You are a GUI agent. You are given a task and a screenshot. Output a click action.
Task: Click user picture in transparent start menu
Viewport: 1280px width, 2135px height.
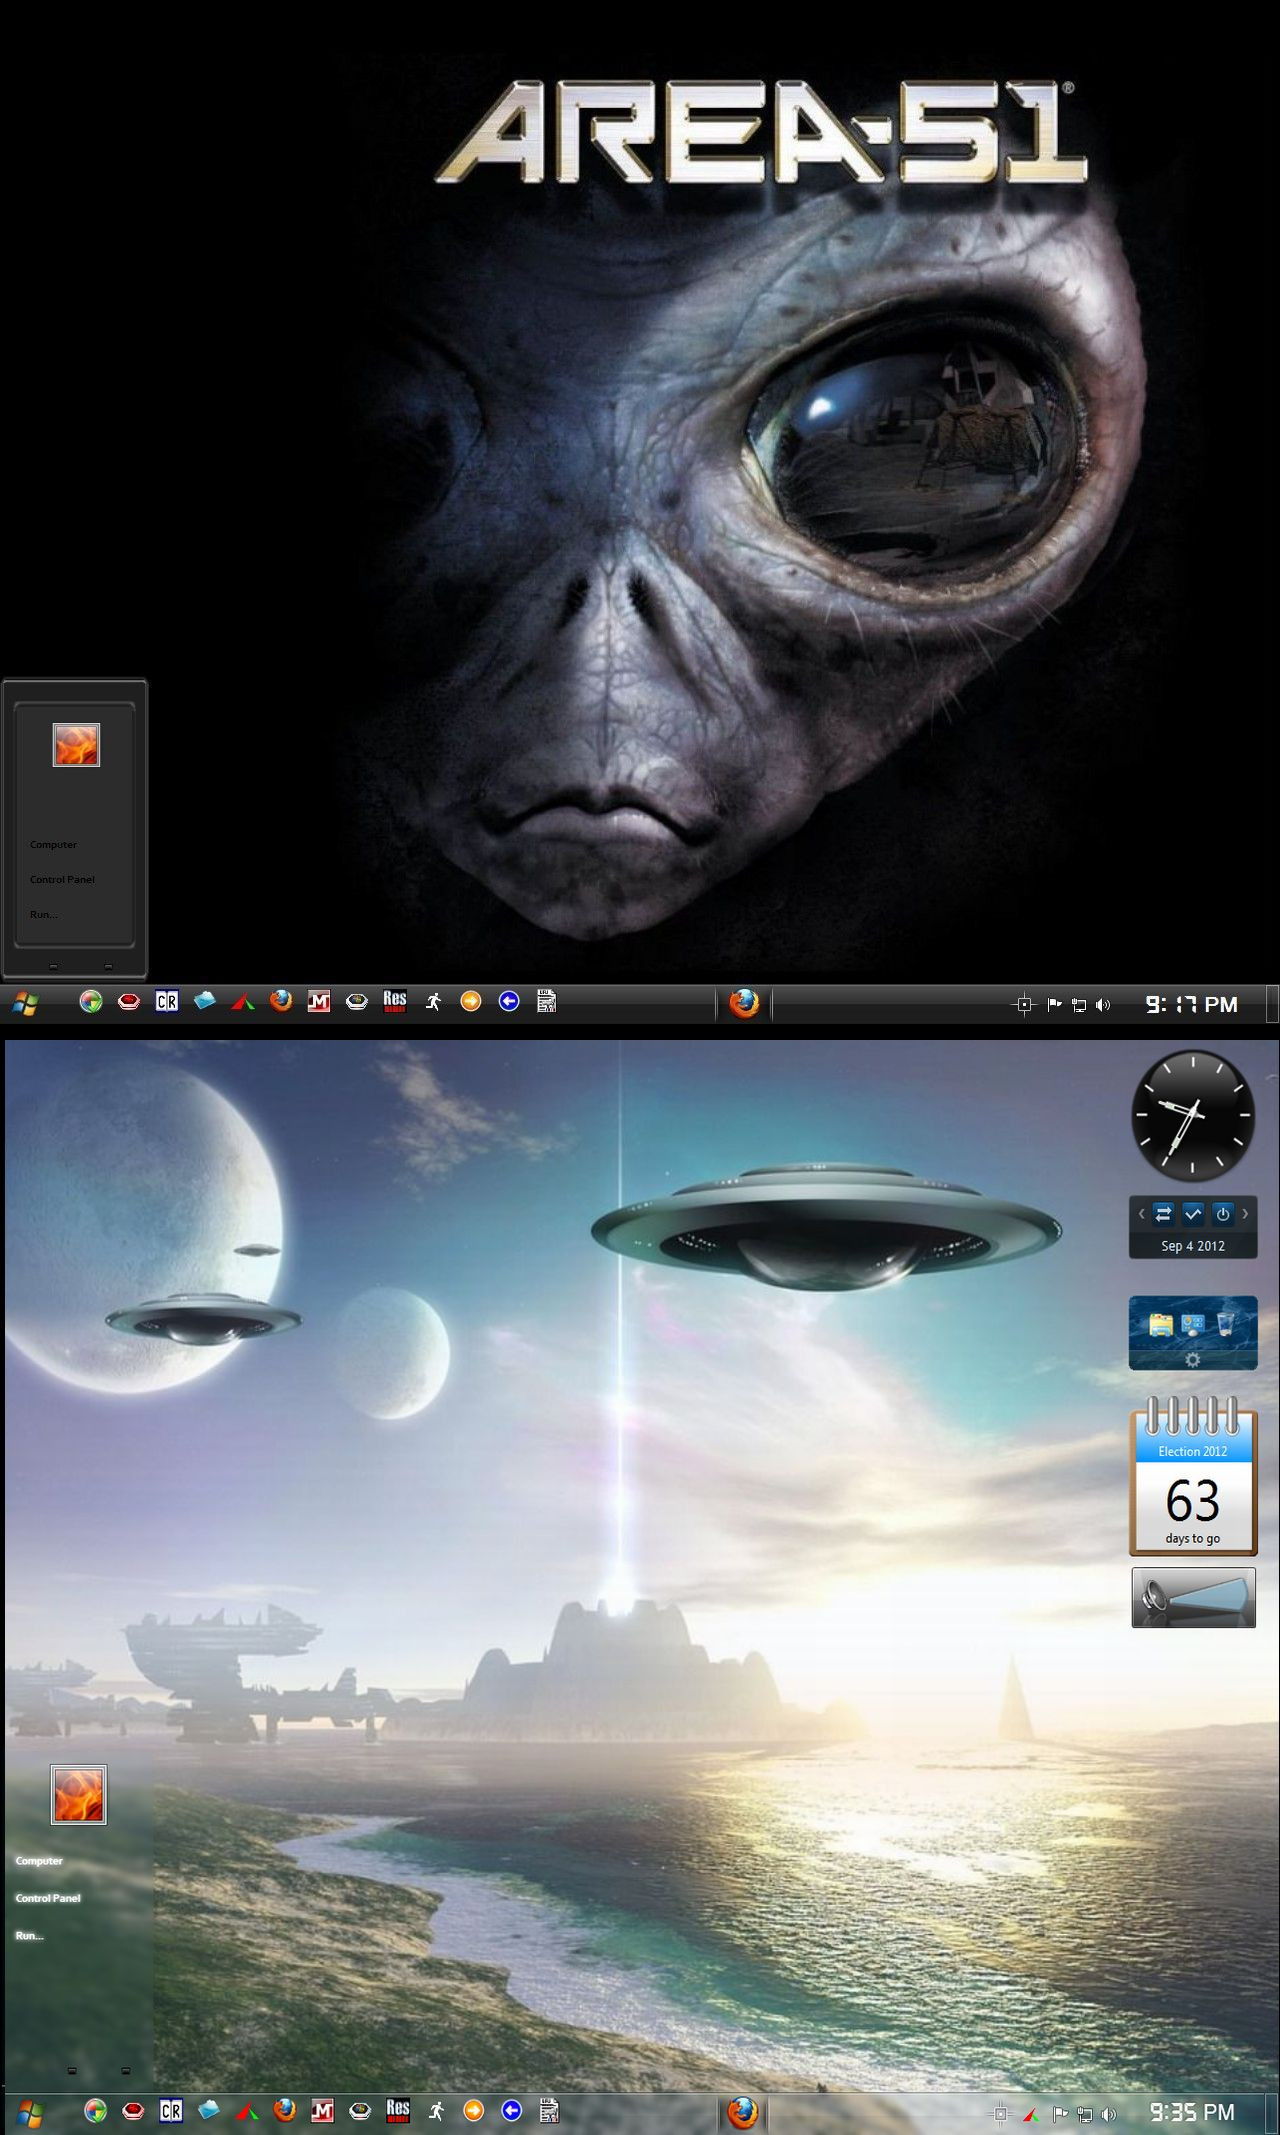[78, 1794]
